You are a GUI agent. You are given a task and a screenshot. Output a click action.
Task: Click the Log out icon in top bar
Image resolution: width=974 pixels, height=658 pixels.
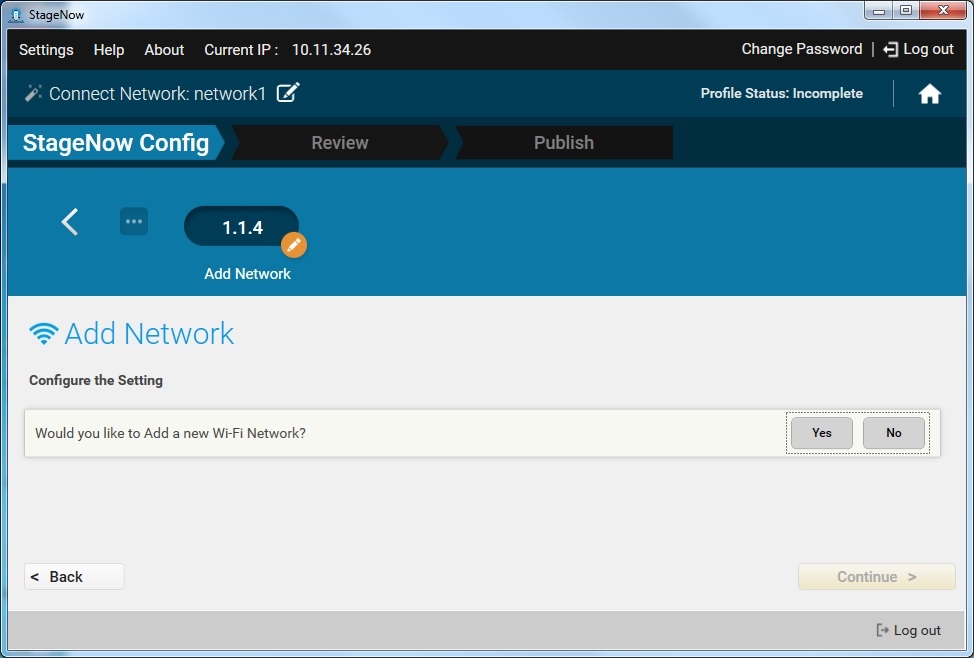click(890, 50)
